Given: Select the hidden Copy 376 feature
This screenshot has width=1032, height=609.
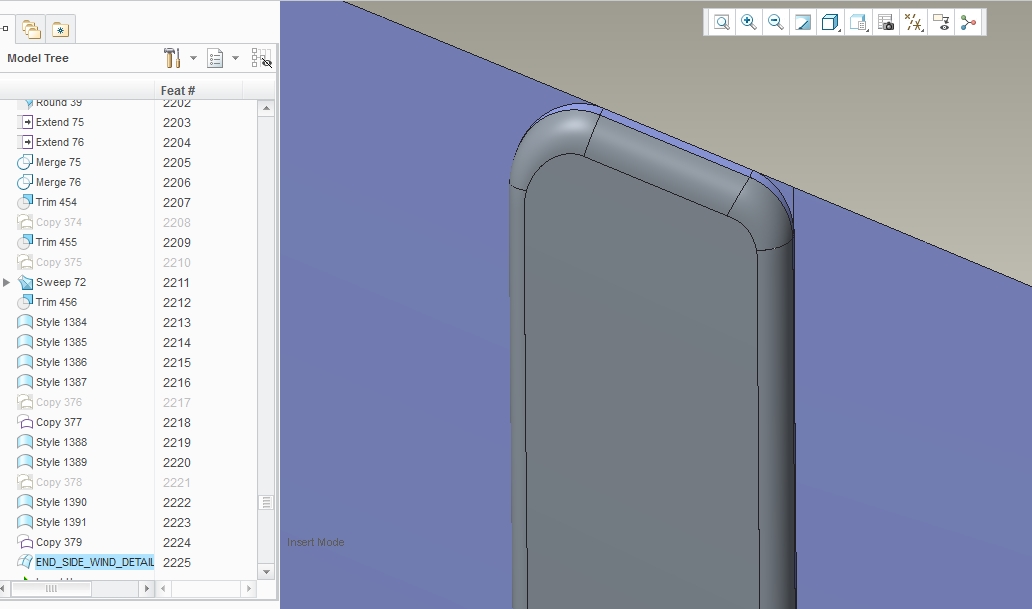Looking at the screenshot, I should point(59,402).
